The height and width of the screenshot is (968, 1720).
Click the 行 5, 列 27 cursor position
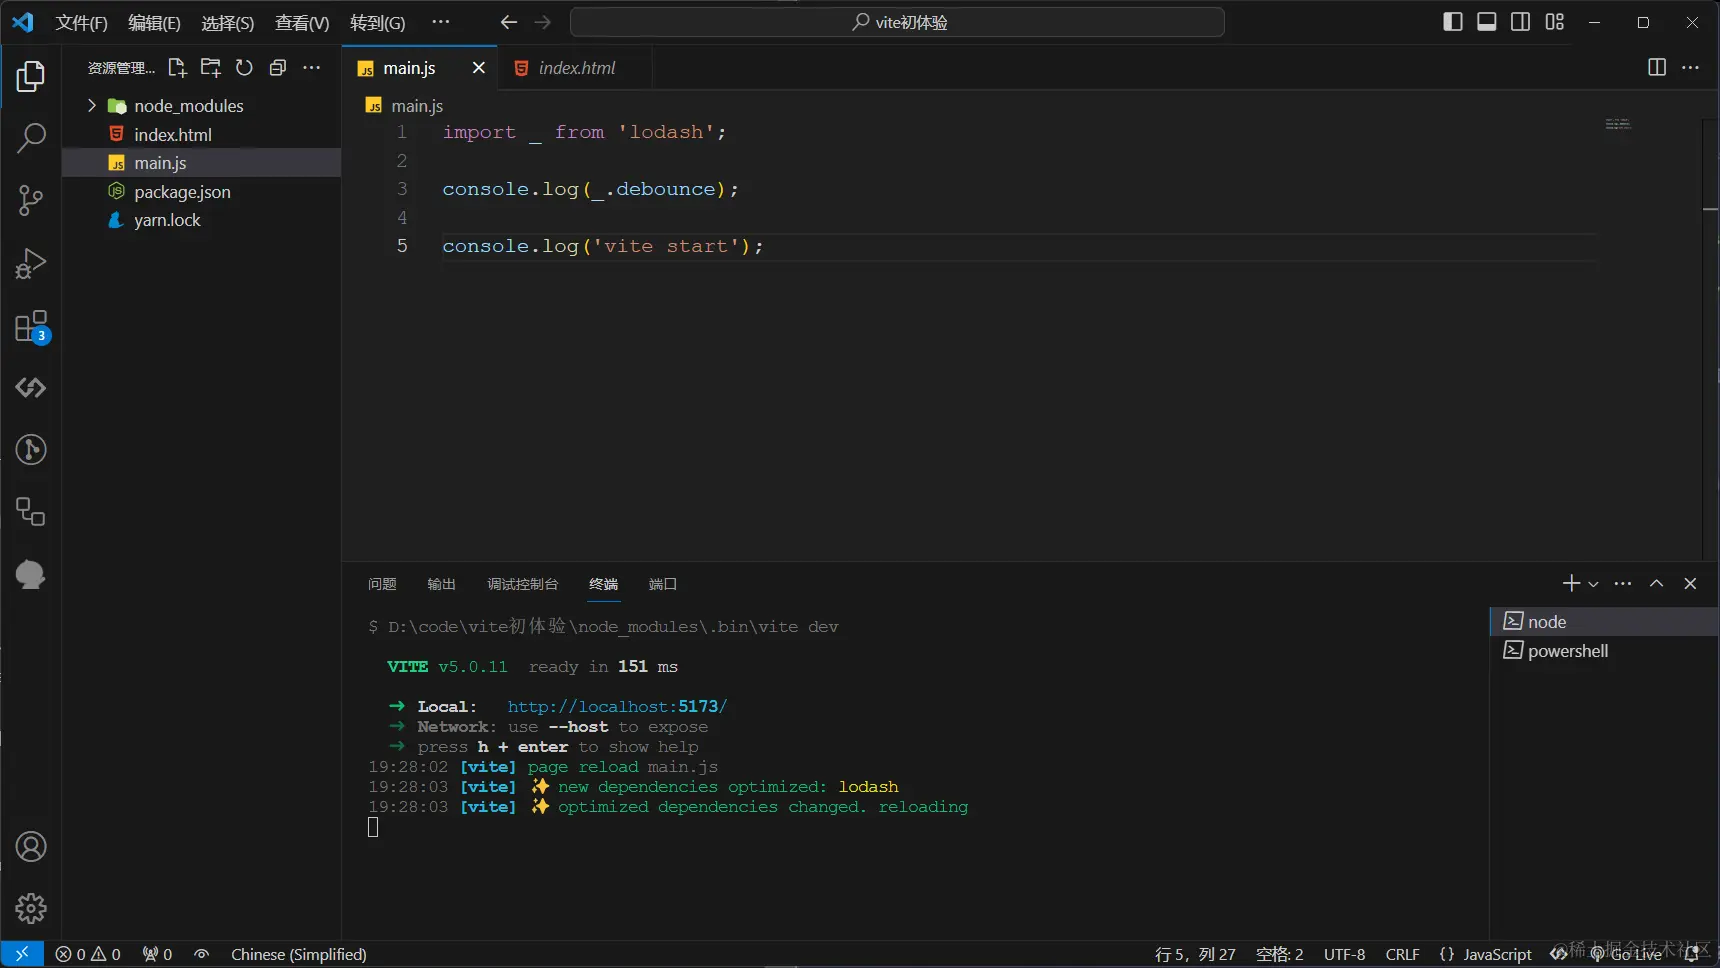point(1195,954)
